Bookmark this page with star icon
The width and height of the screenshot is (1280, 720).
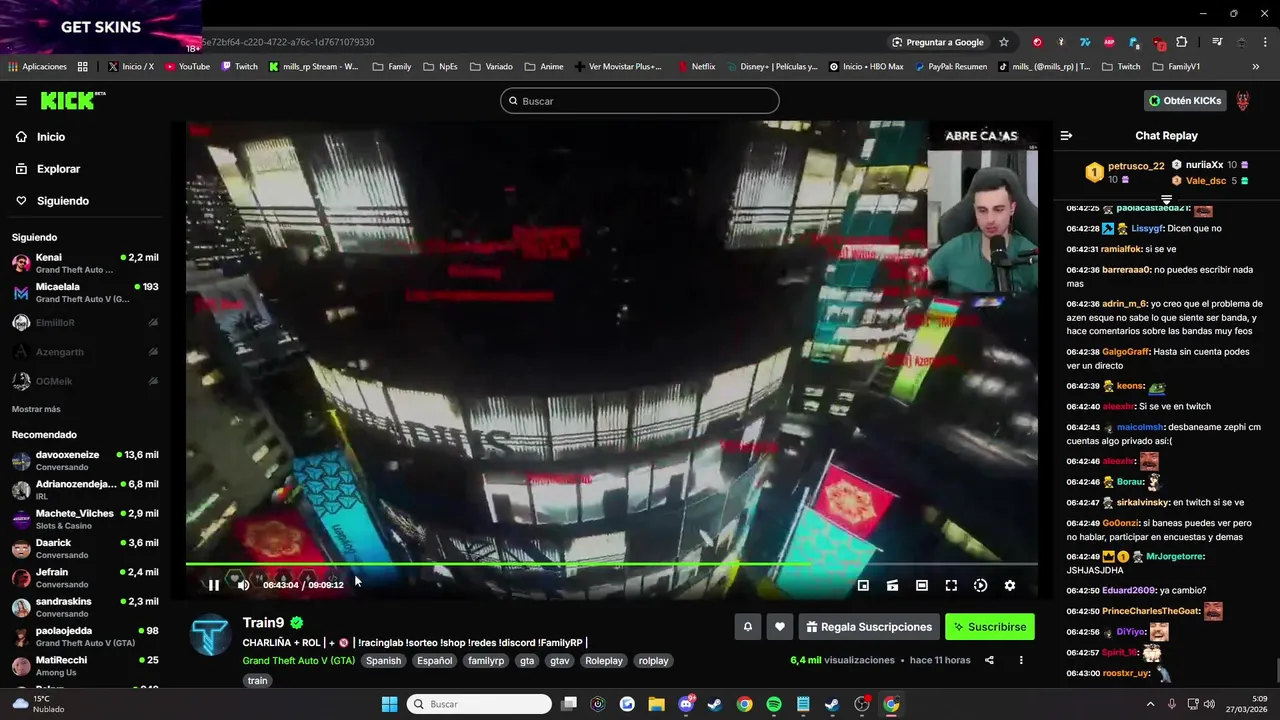1004,42
